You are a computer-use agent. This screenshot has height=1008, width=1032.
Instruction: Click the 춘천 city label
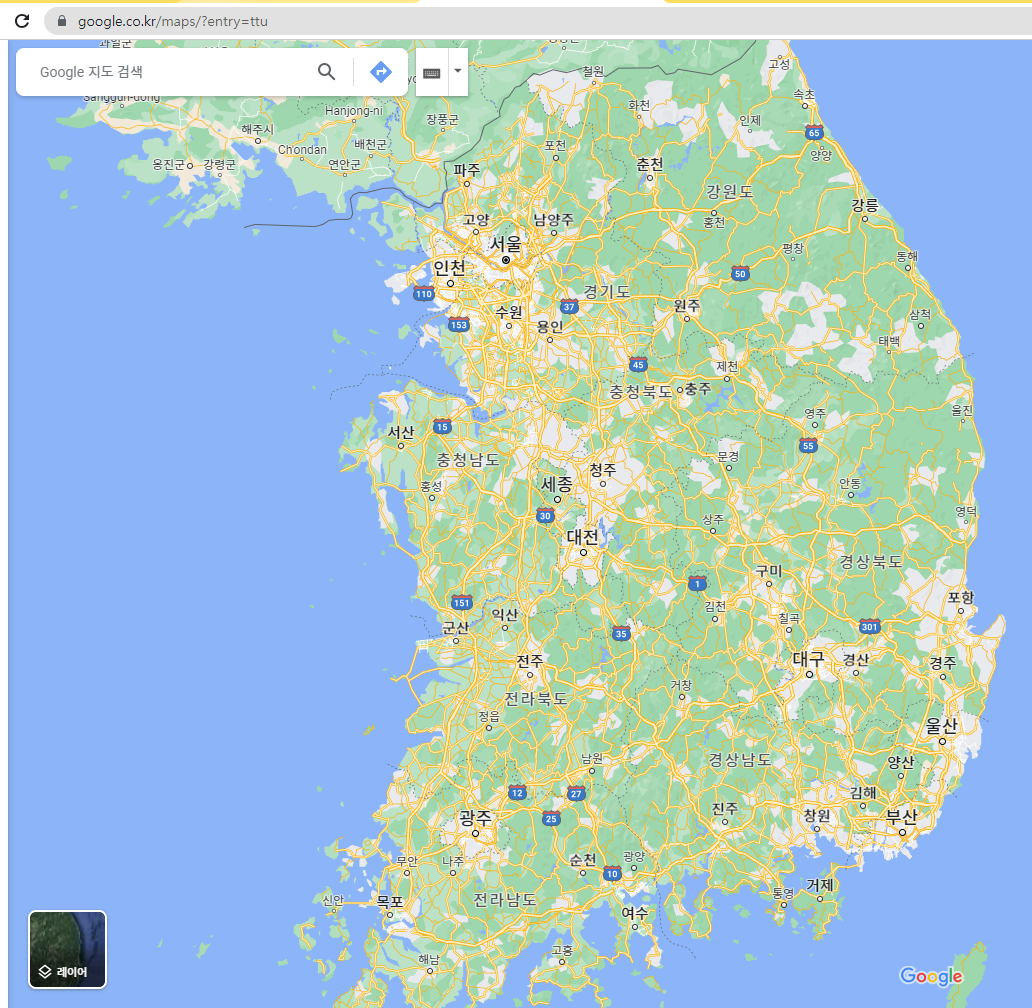click(x=650, y=164)
